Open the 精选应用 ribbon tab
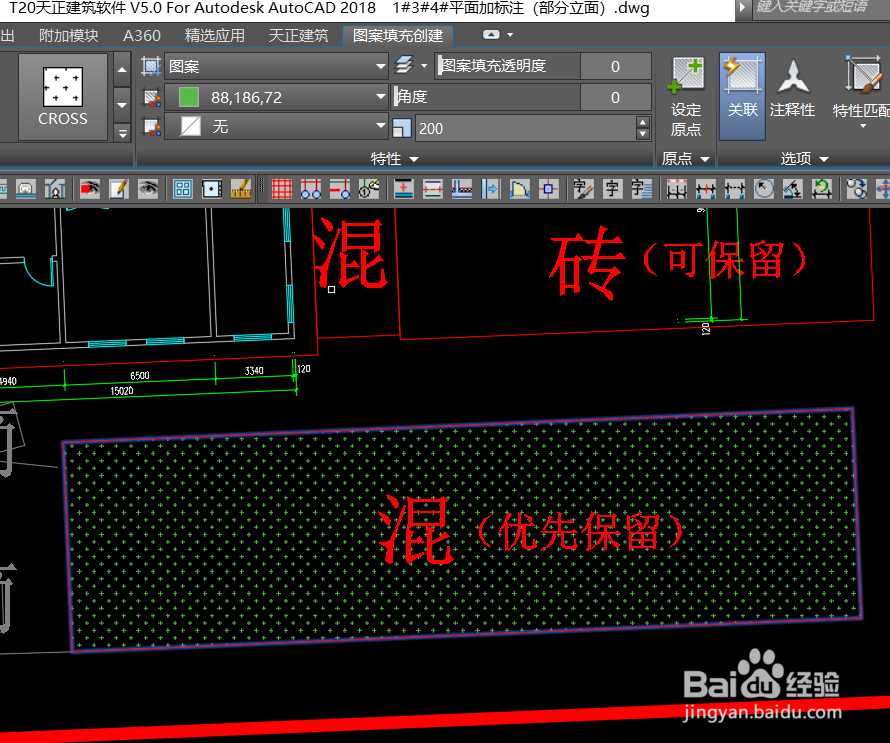This screenshot has height=743, width=890. coord(215,36)
